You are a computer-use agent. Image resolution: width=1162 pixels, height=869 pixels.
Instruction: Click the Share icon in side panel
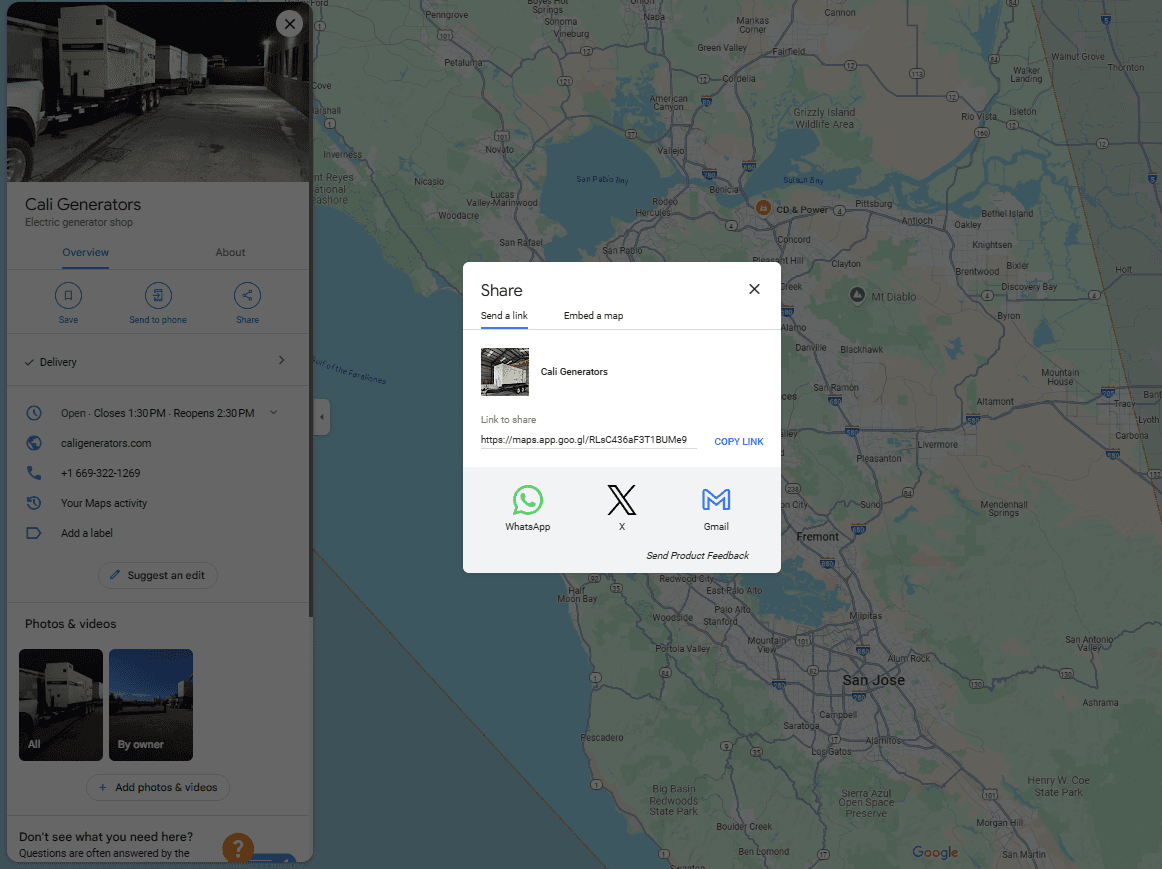248,296
